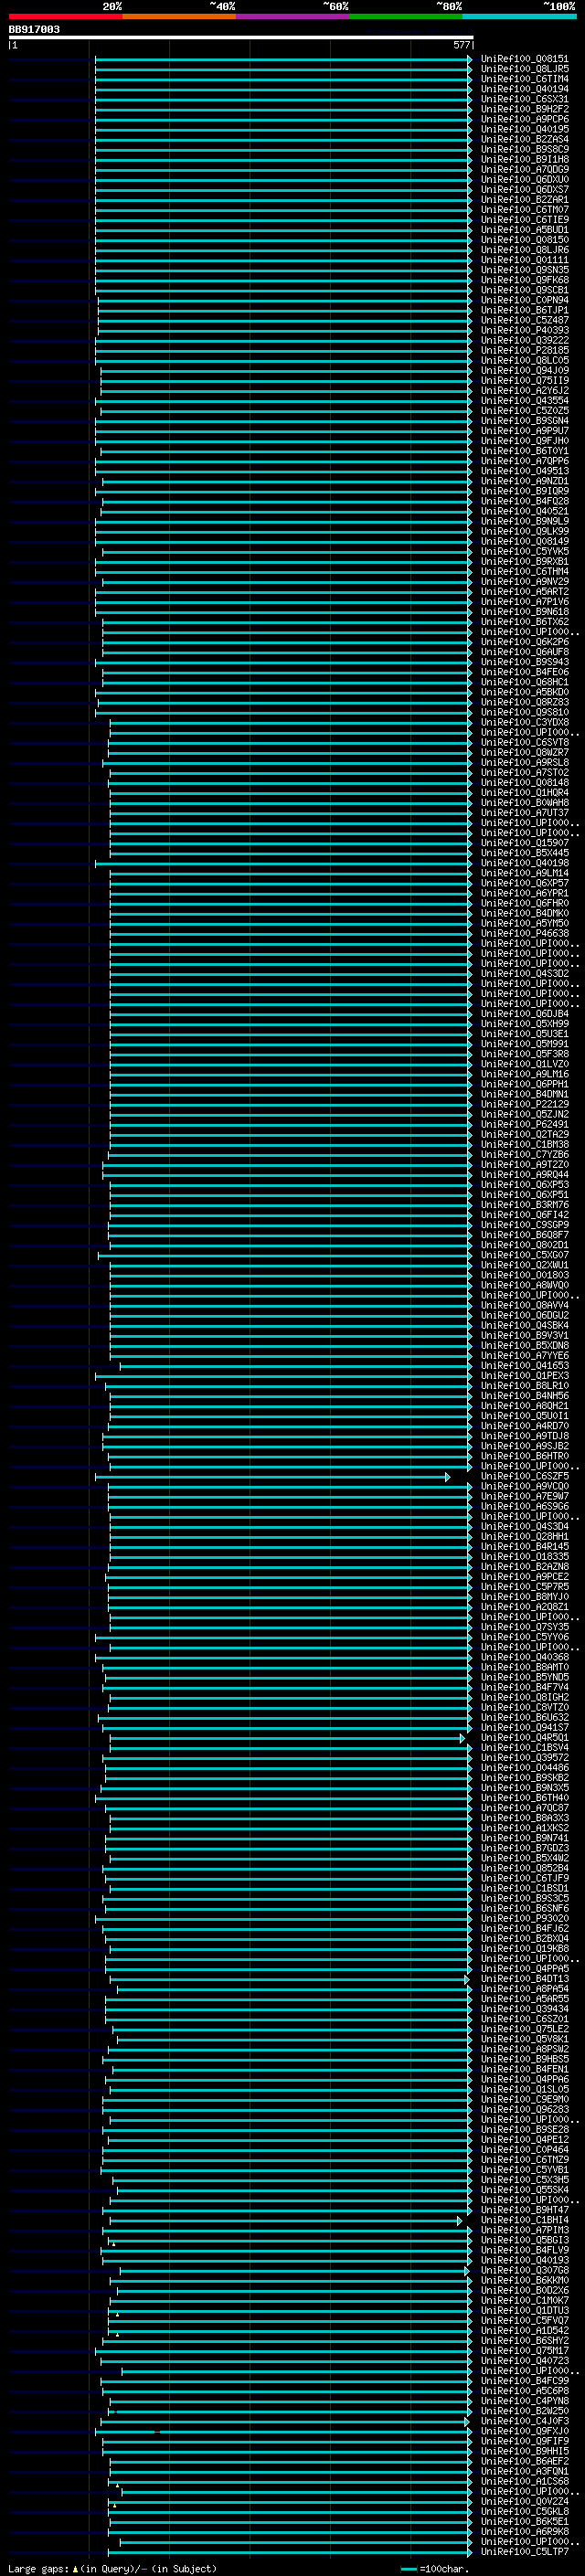
Task: Select hit label UniRef100_P46638
Action: point(525,933)
